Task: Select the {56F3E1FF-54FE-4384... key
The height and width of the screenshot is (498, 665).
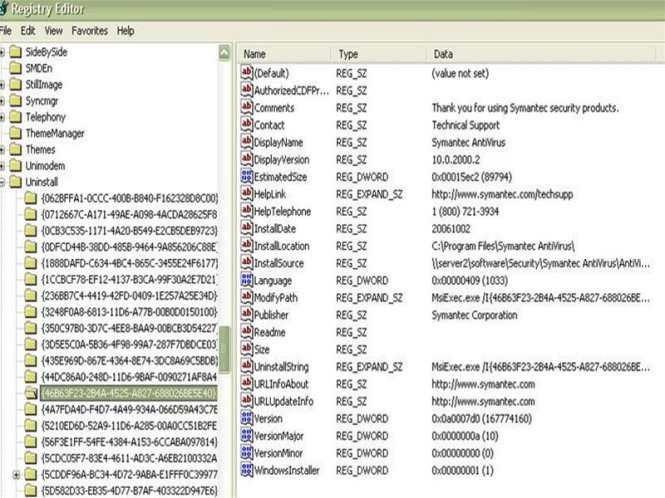Action: click(x=129, y=442)
